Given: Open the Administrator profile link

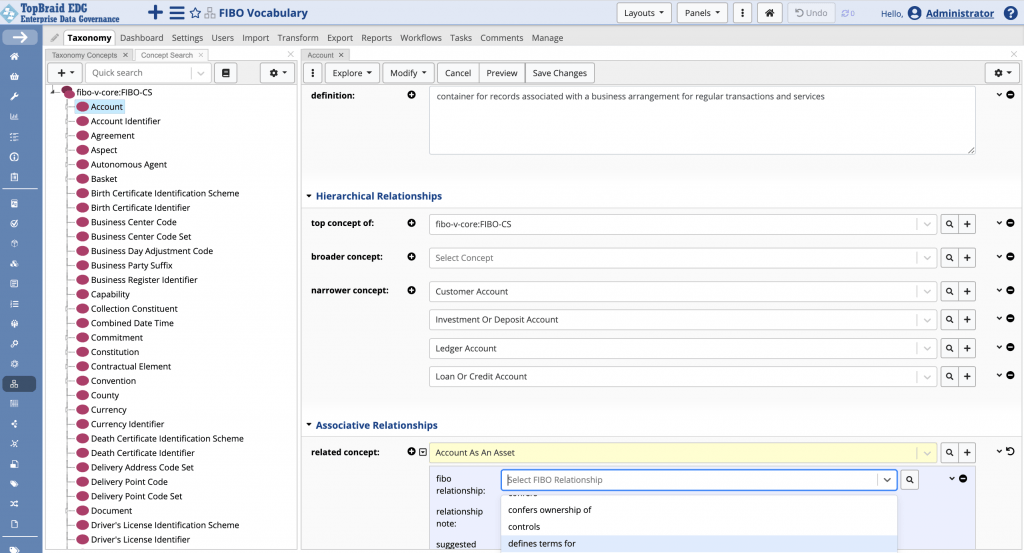Looking at the screenshot, I should [x=959, y=13].
